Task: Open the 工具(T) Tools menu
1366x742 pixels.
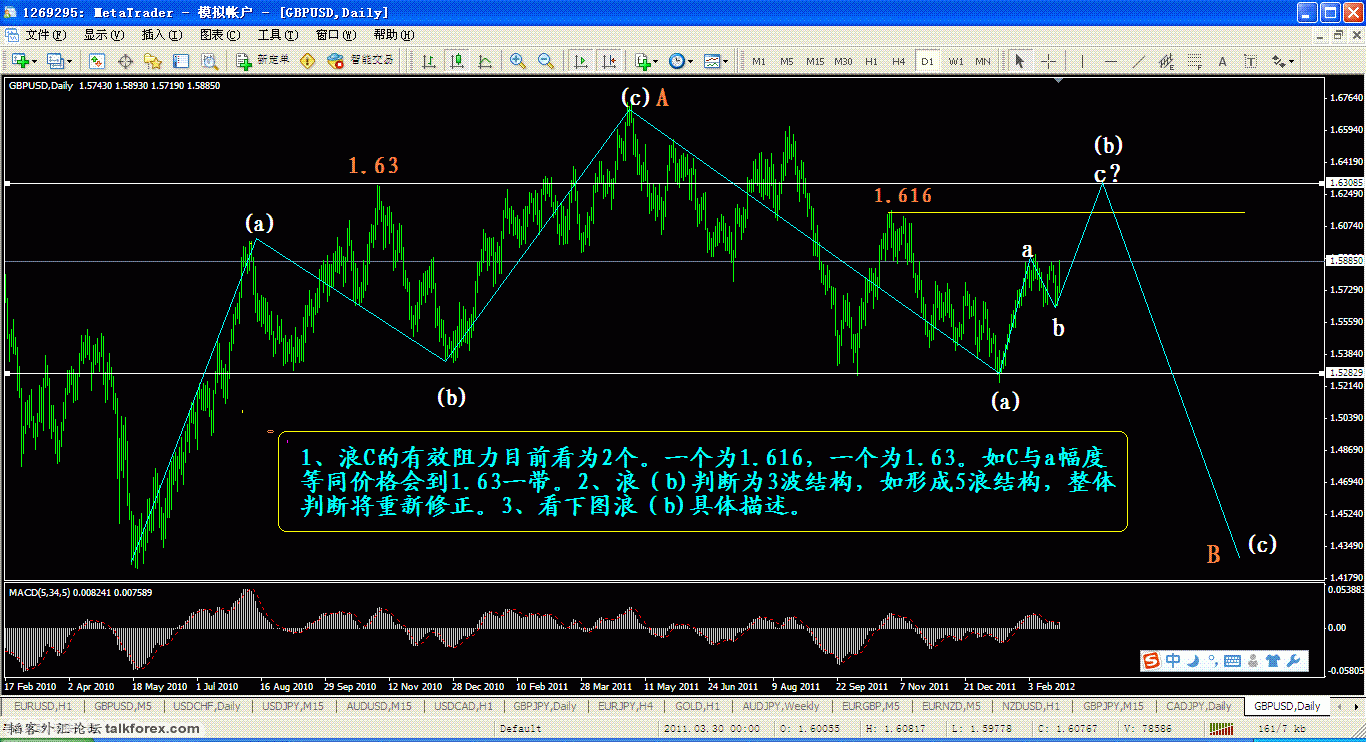Action: coord(278,34)
